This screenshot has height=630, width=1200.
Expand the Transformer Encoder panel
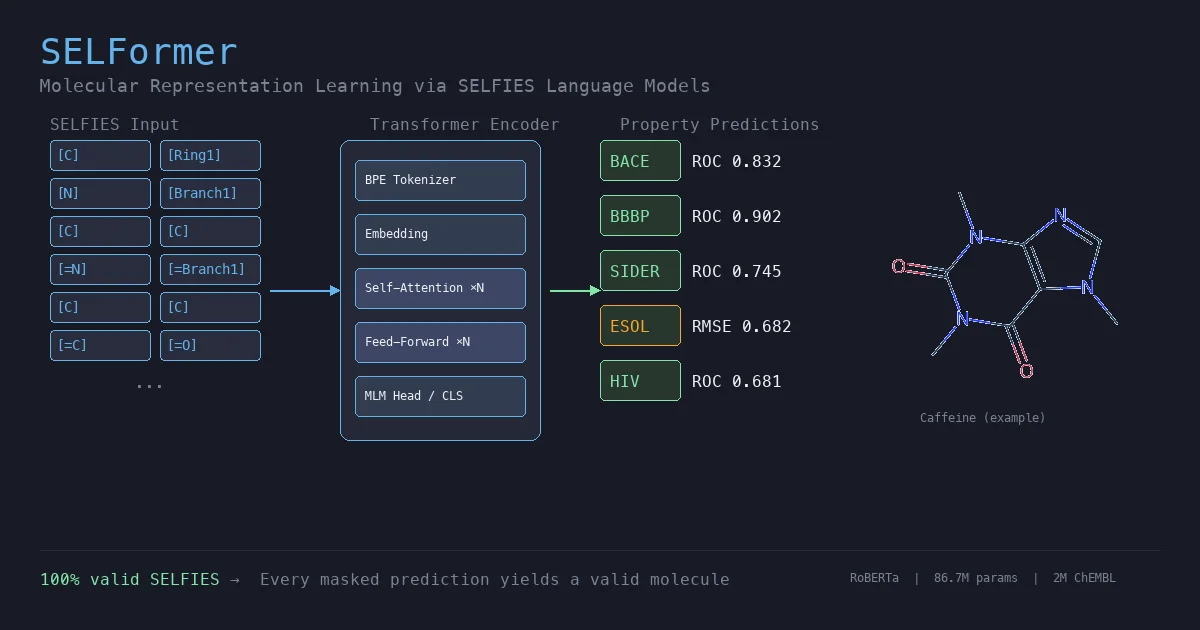(x=464, y=124)
